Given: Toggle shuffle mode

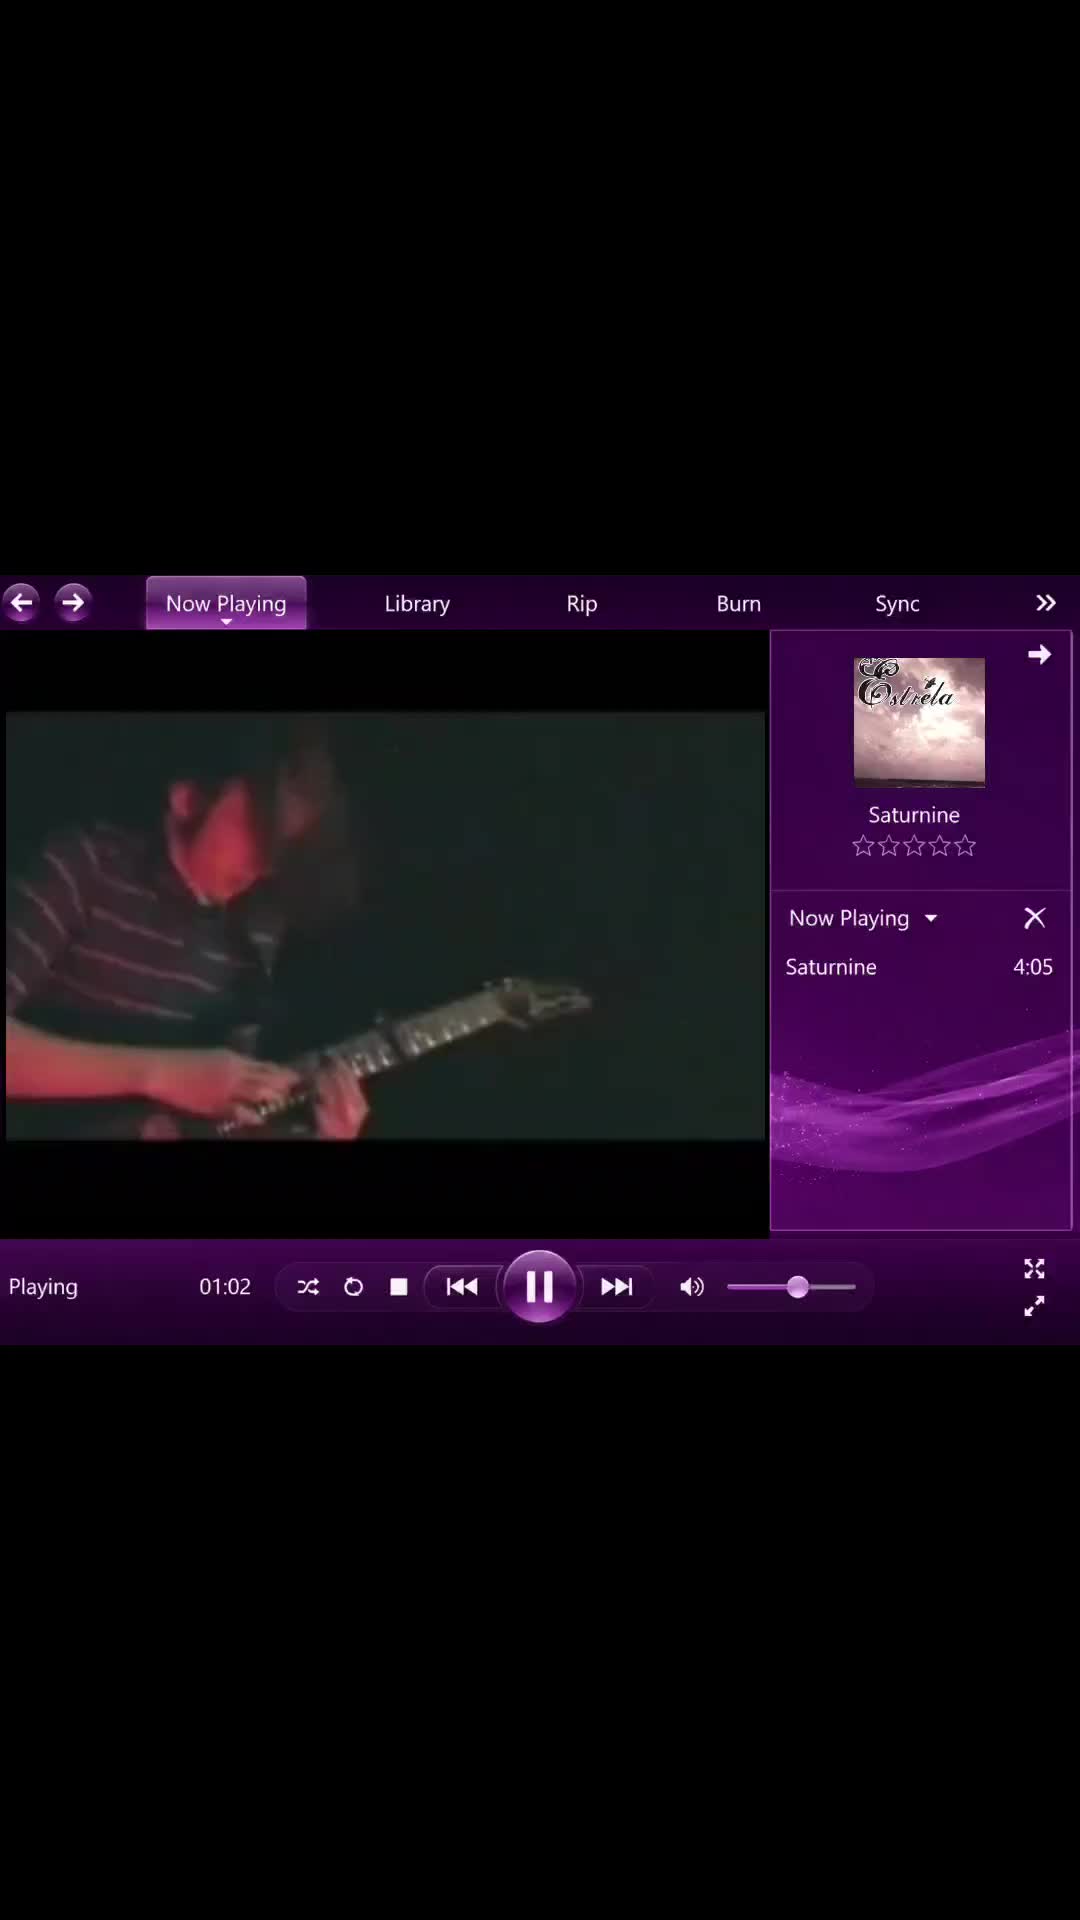Looking at the screenshot, I should pos(308,1287).
